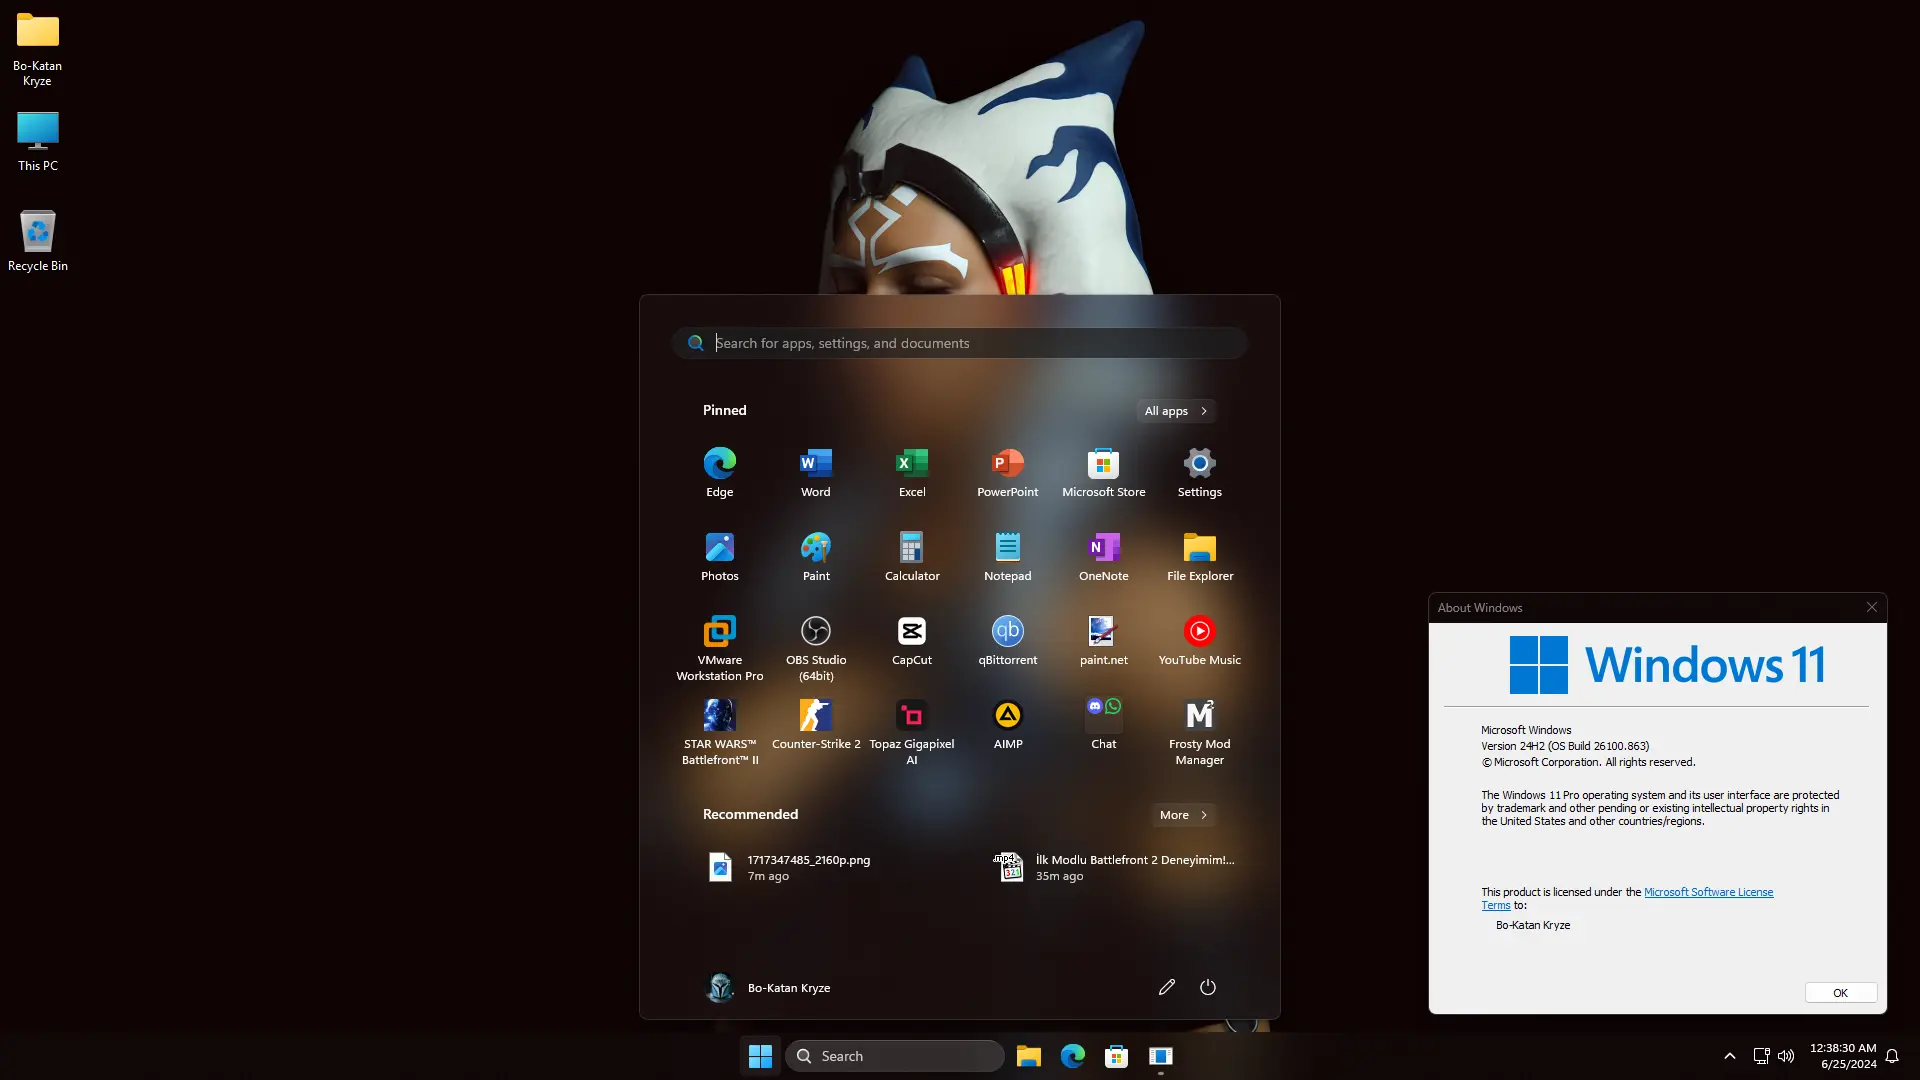The height and width of the screenshot is (1080, 1920).
Task: Open YouTube Music
Action: click(1199, 641)
